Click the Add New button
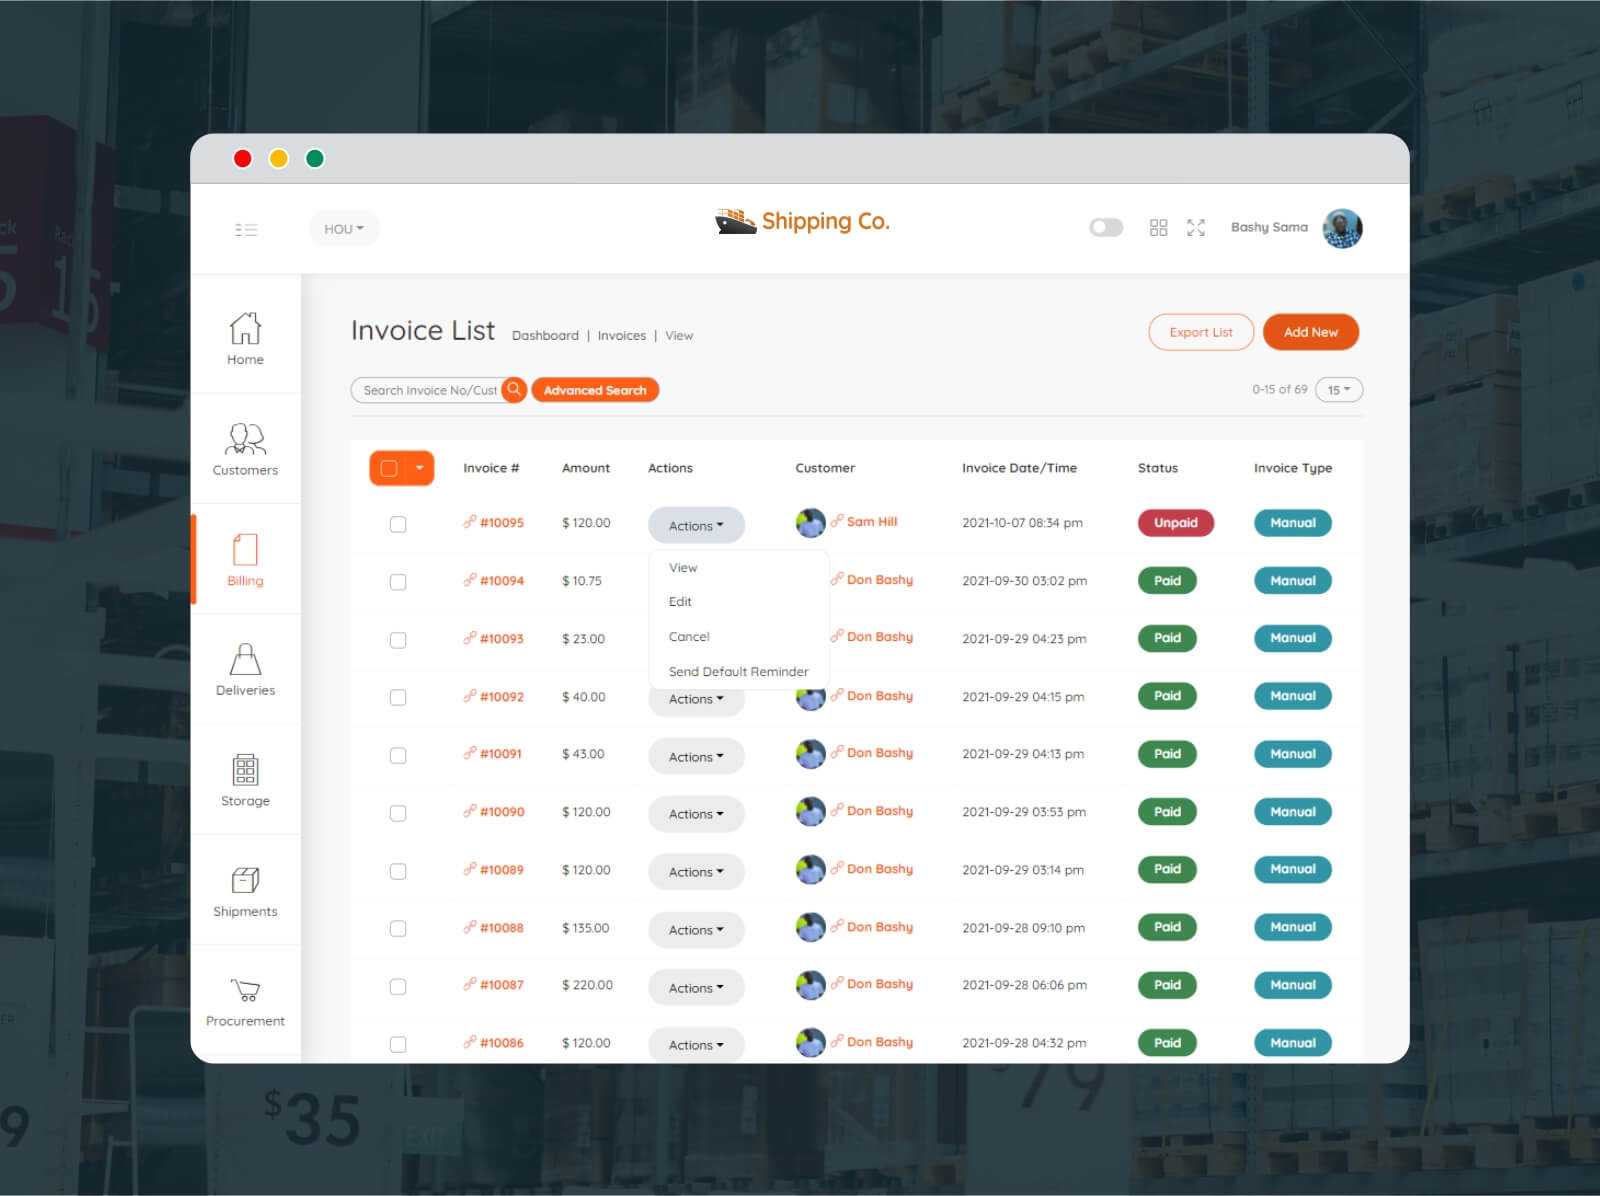Image resolution: width=1600 pixels, height=1196 pixels. point(1311,332)
